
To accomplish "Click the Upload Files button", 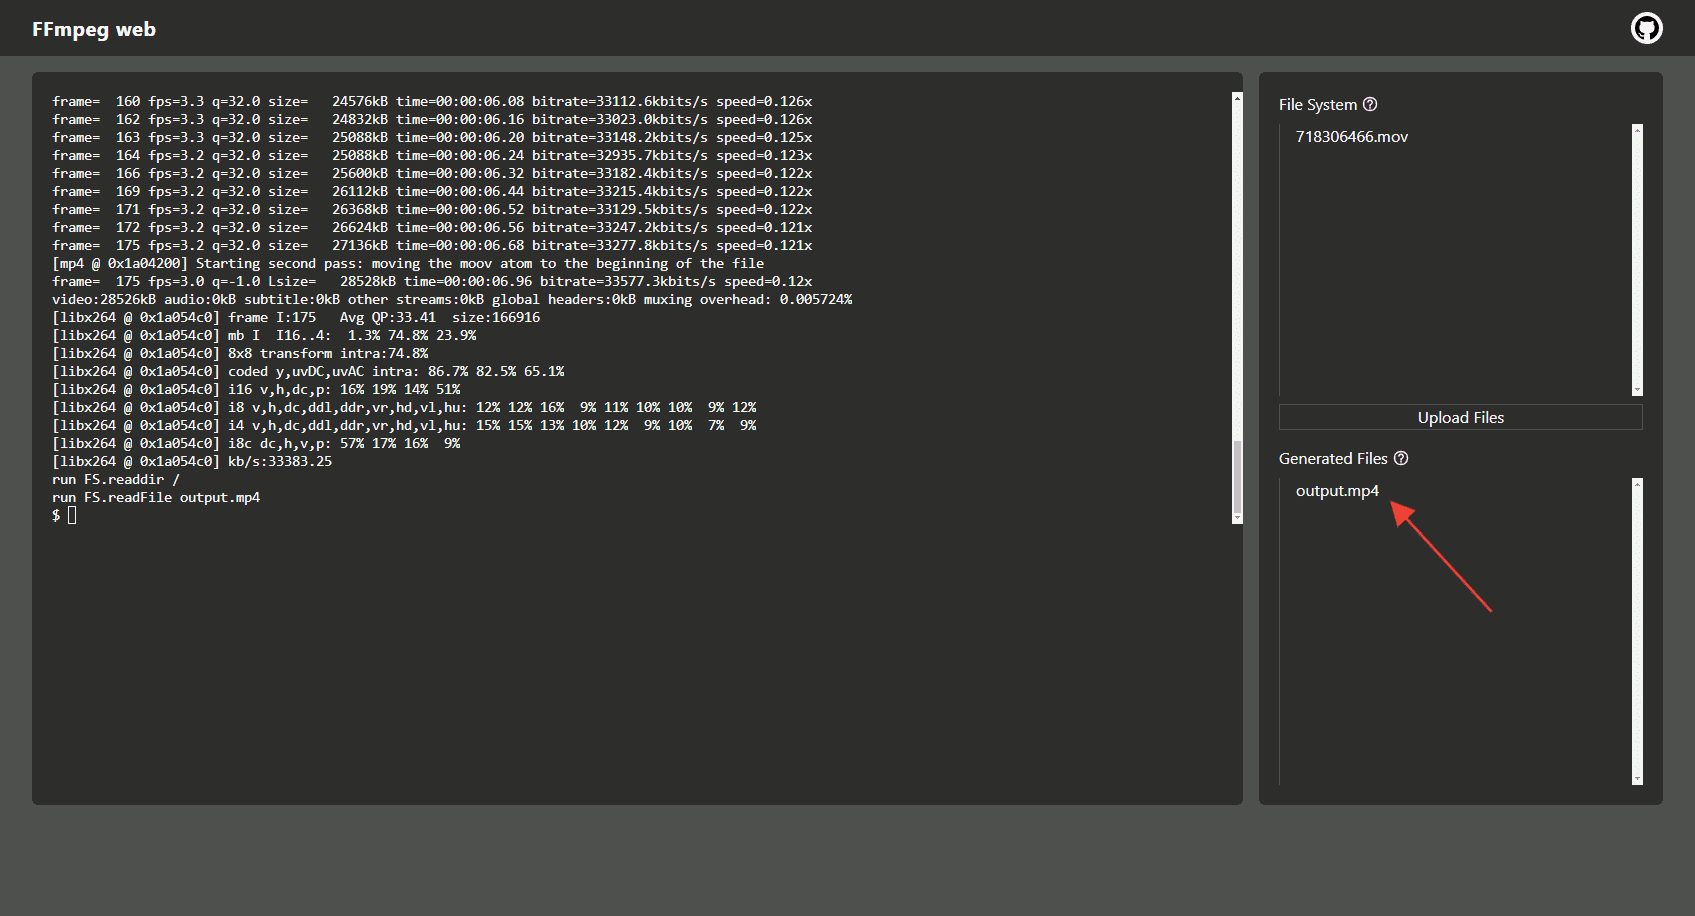I will (x=1460, y=417).
